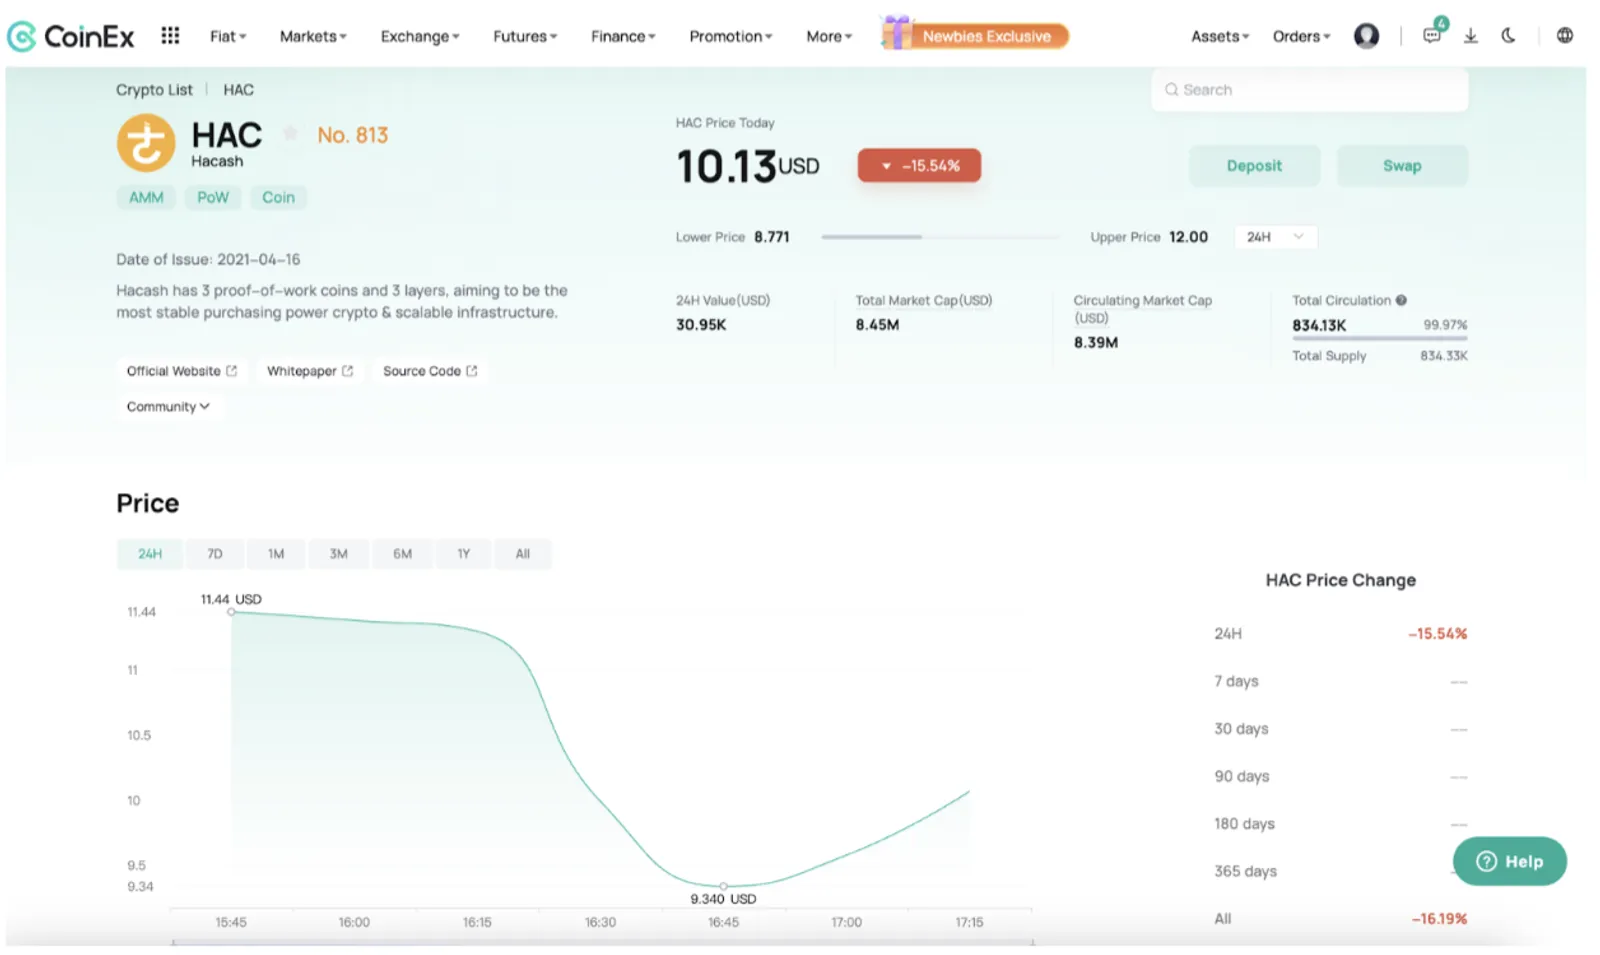Open the Futures menu
This screenshot has width=1600, height=955.
[x=525, y=36]
